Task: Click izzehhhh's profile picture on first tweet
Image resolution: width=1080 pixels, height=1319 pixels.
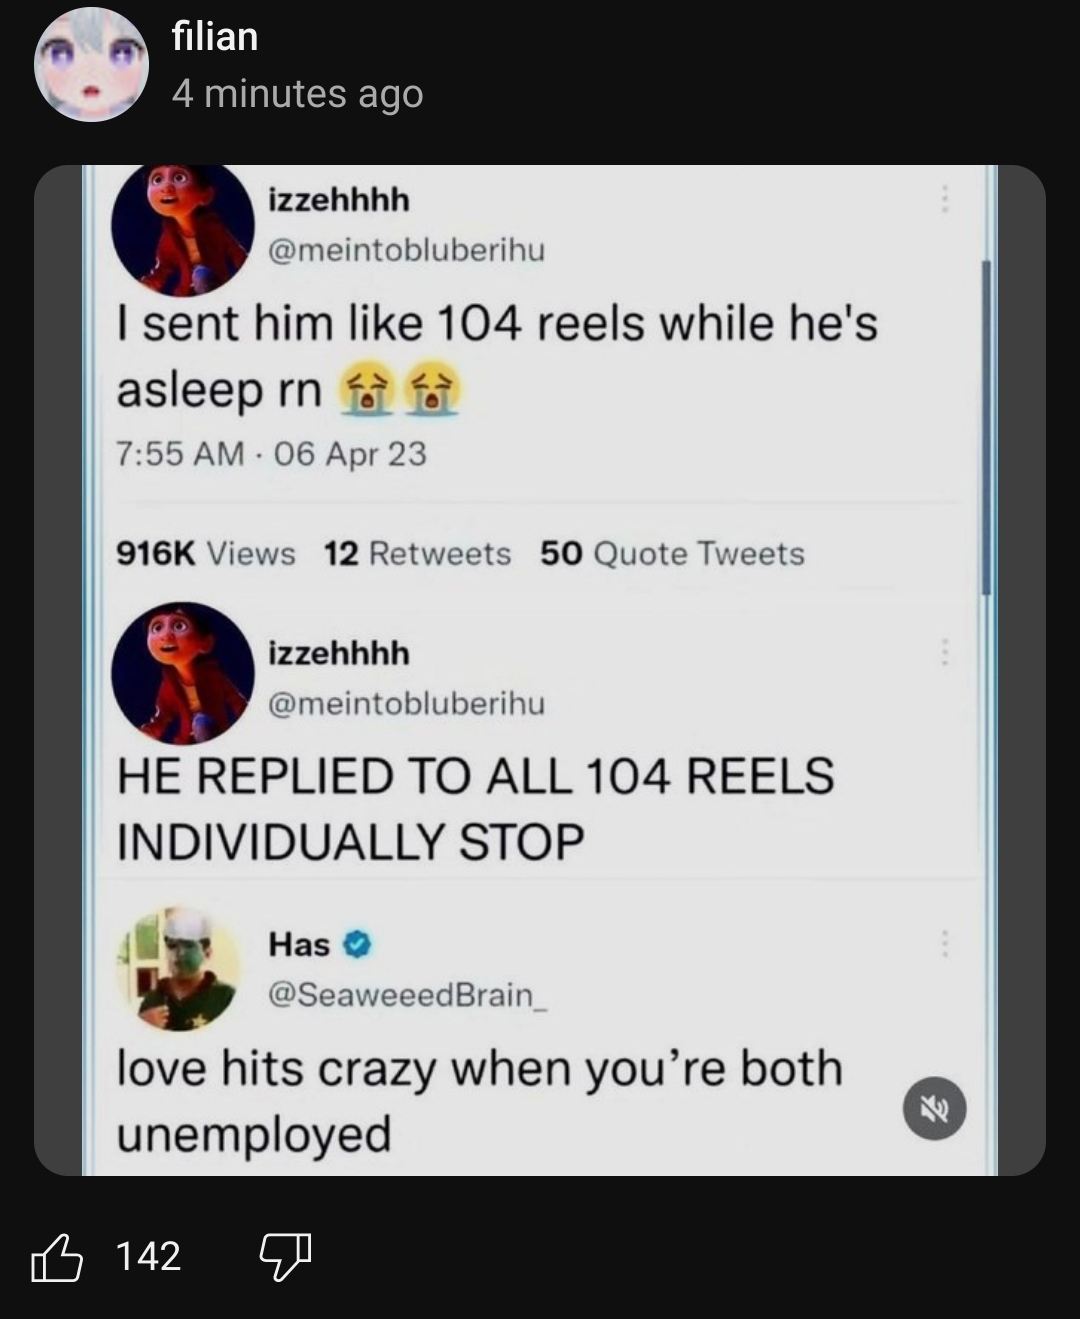Action: [182, 230]
